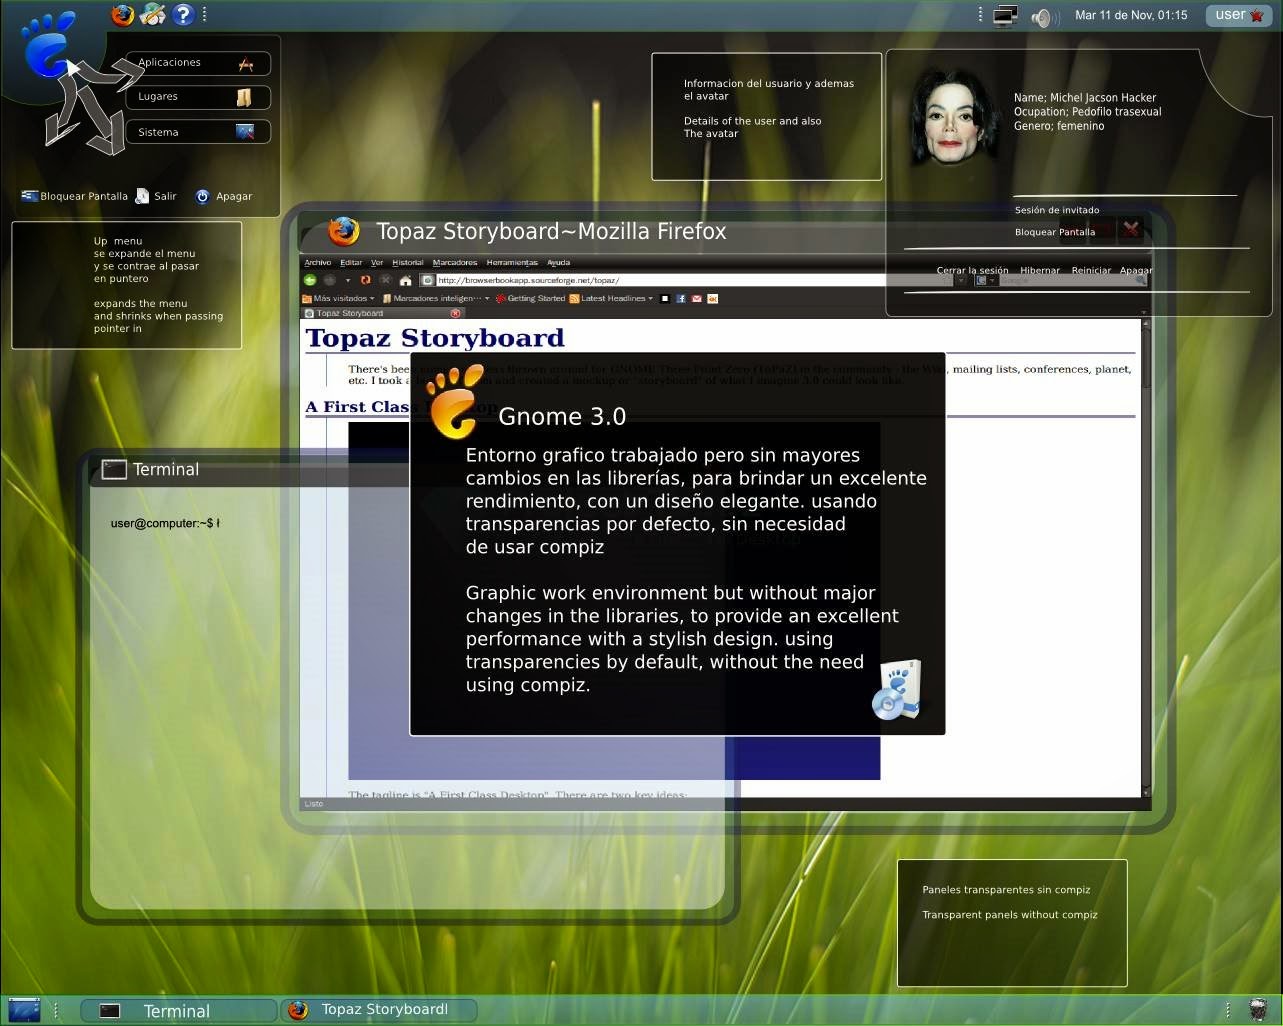Click Salir in the main menu
This screenshot has height=1026, width=1283.
coord(157,196)
